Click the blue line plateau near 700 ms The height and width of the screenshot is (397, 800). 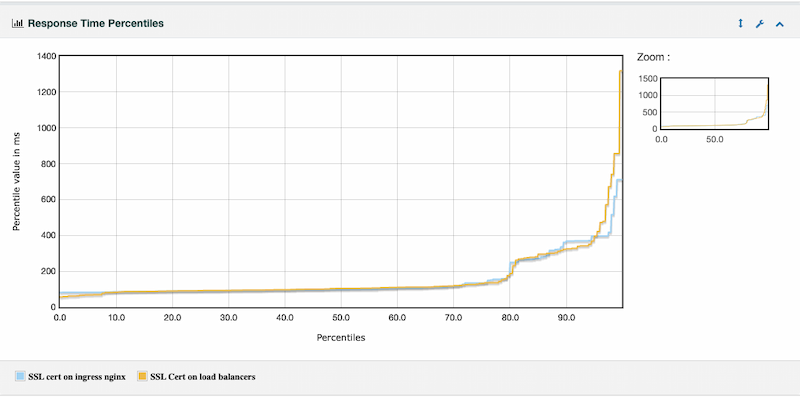pos(620,180)
